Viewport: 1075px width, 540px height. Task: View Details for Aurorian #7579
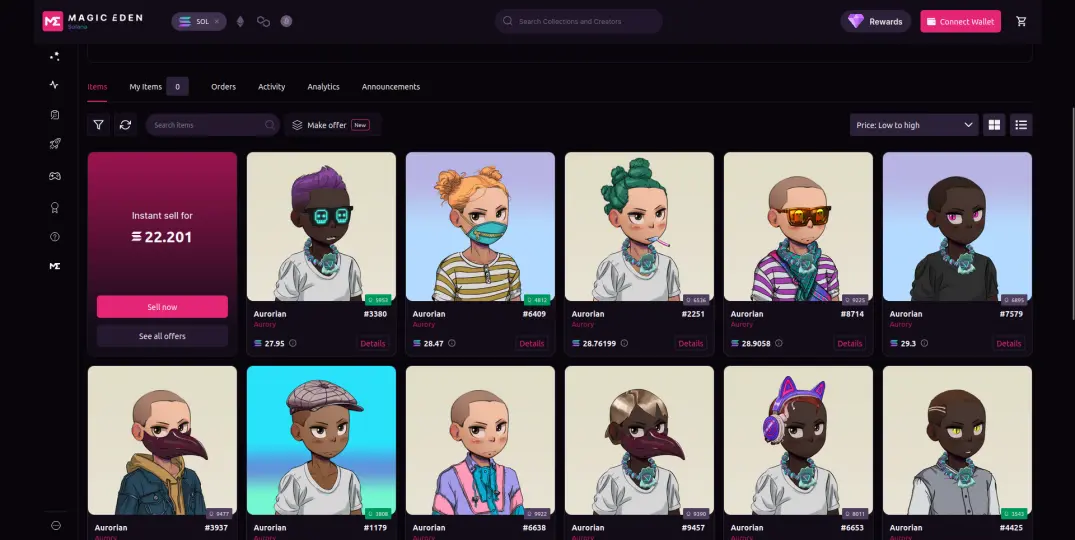(1009, 343)
